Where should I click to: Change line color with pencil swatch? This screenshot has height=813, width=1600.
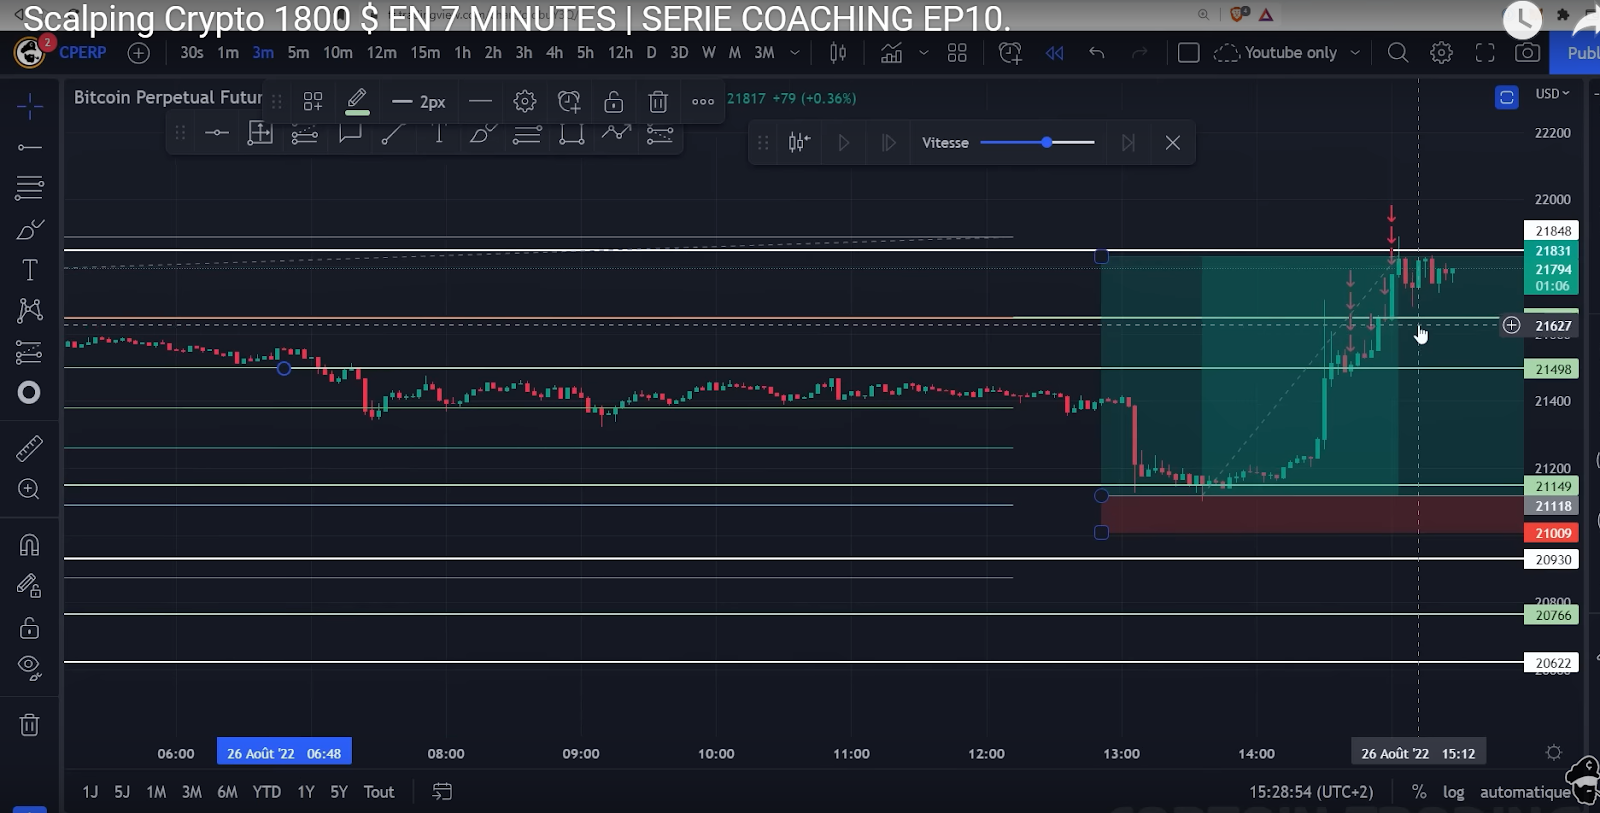[357, 101]
